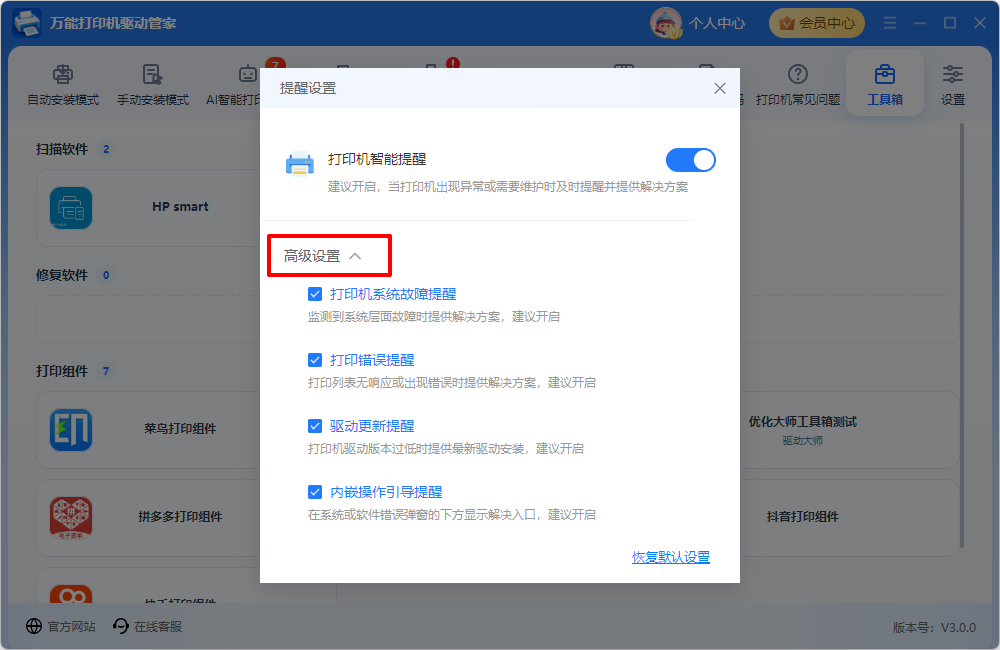1000x650 pixels.
Task: Click the 打印组件 count badge 7
Action: click(106, 371)
